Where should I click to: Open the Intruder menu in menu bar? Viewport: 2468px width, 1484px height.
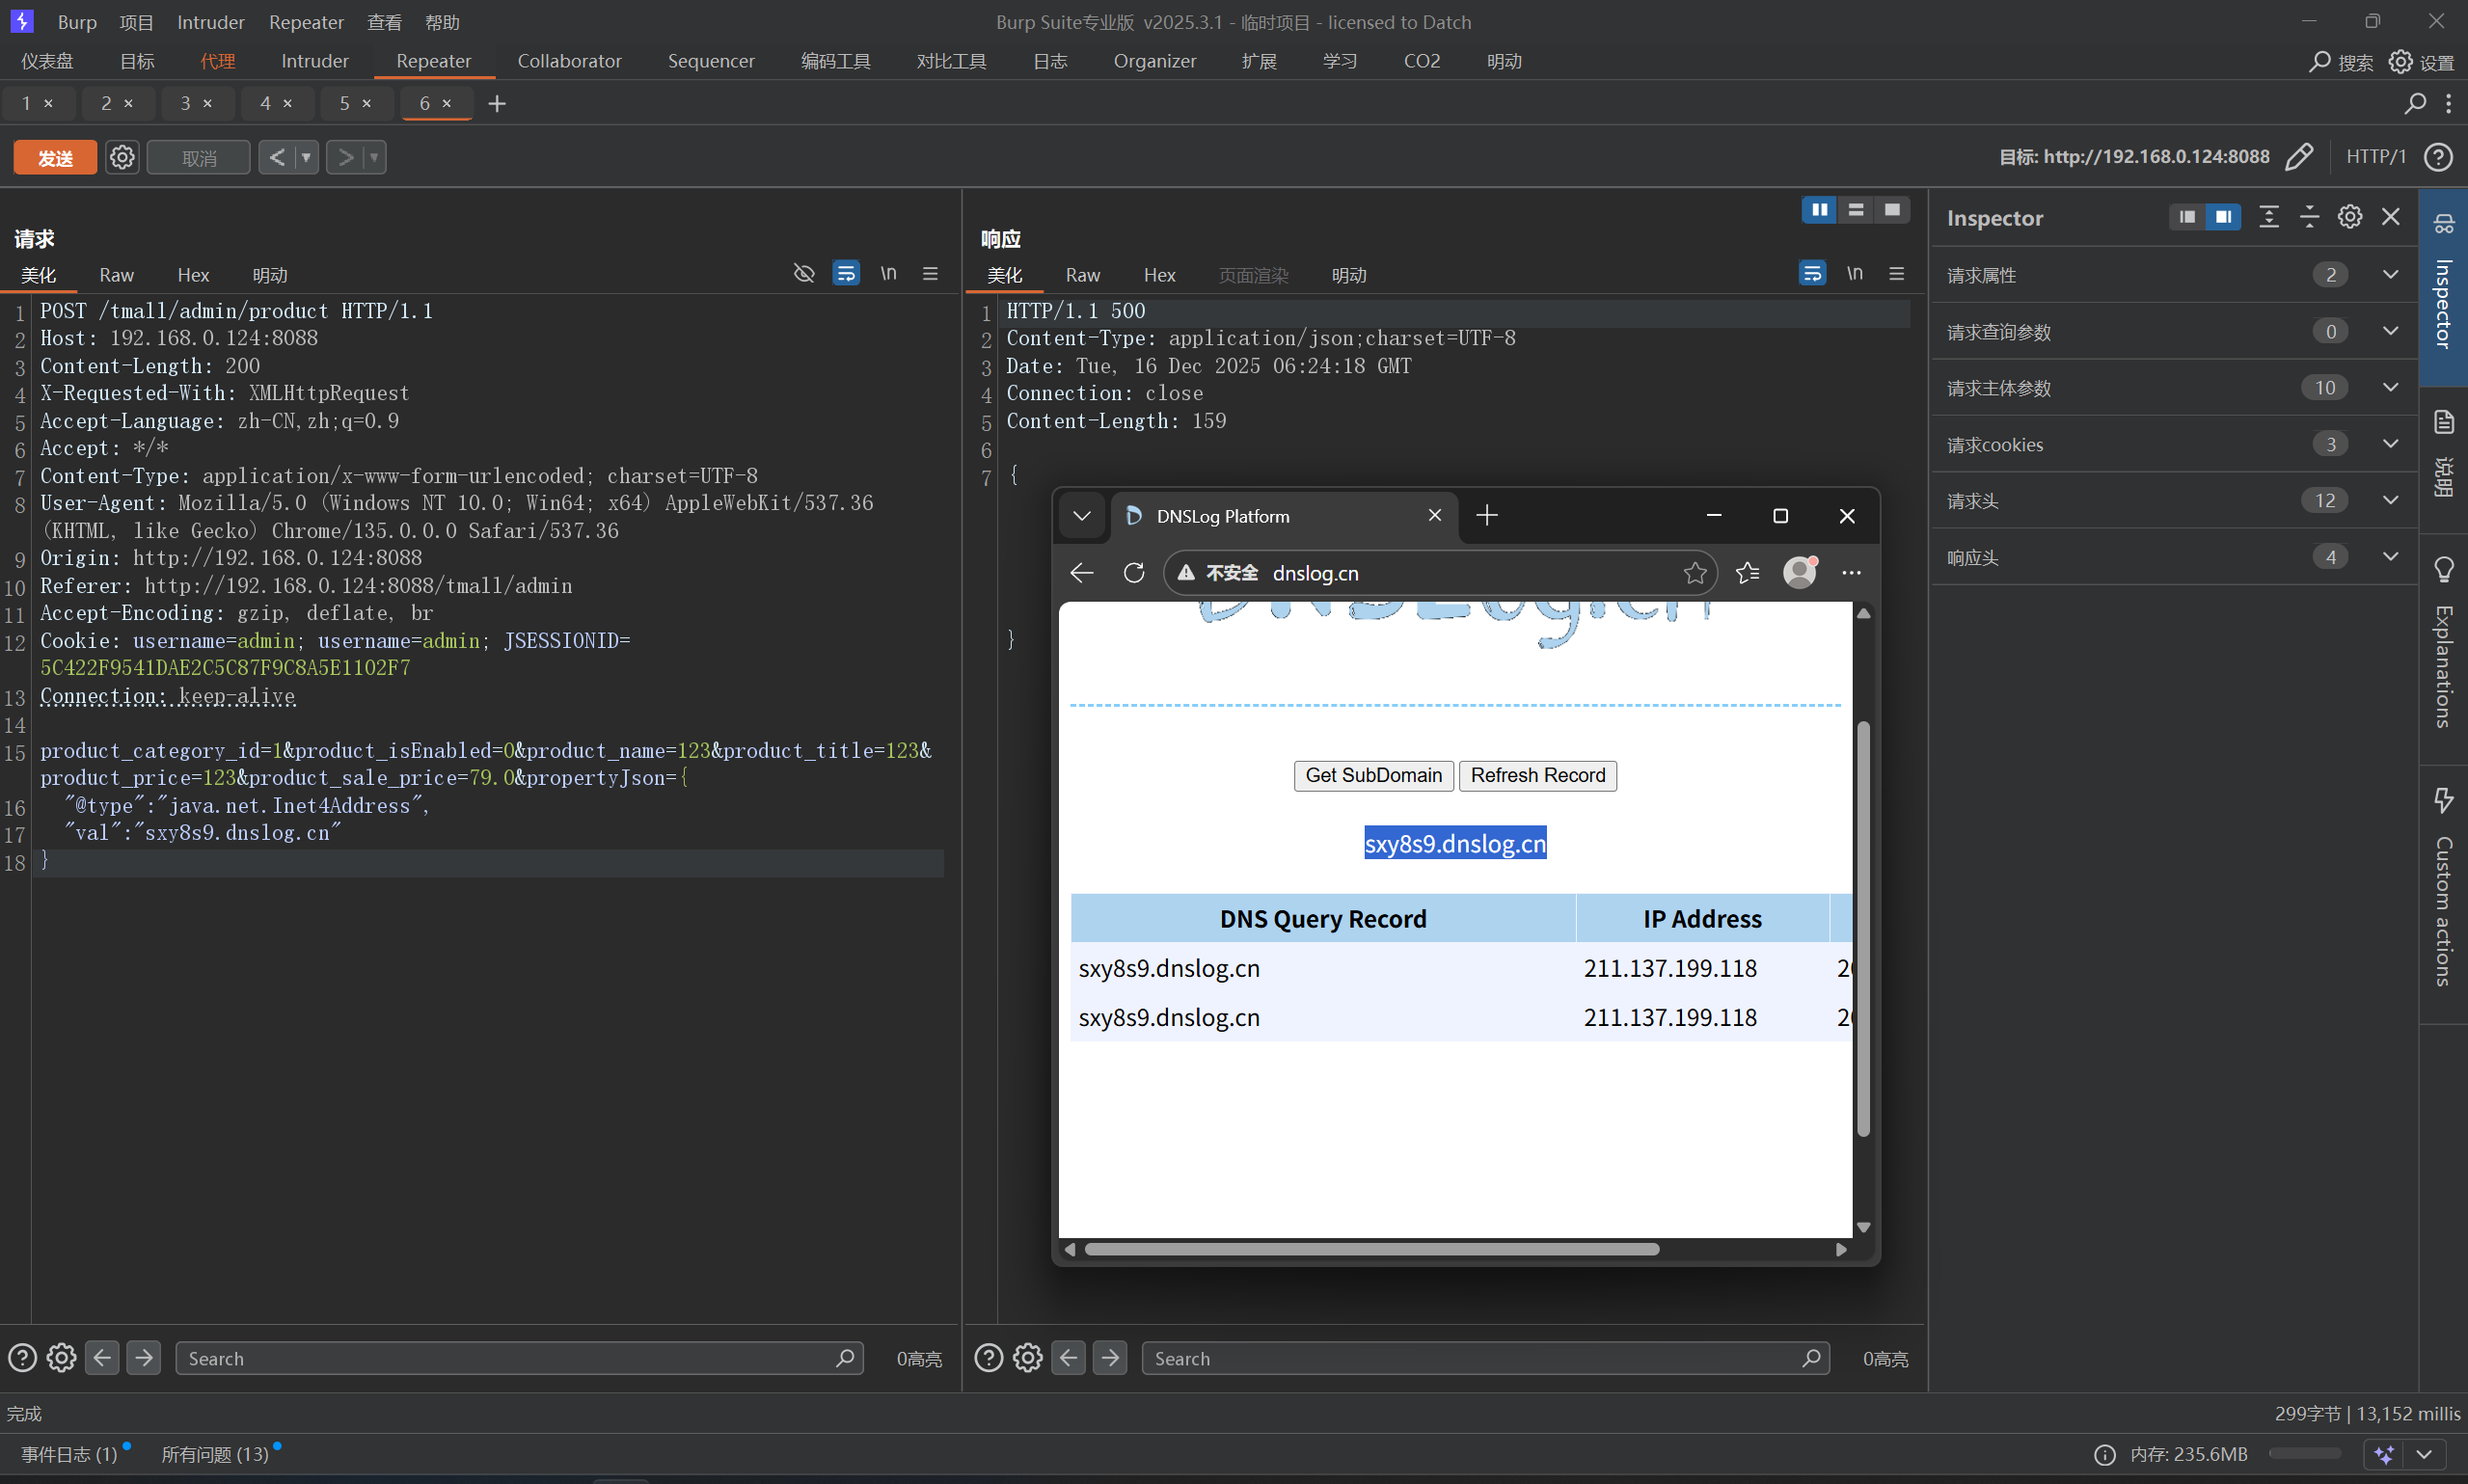click(210, 22)
